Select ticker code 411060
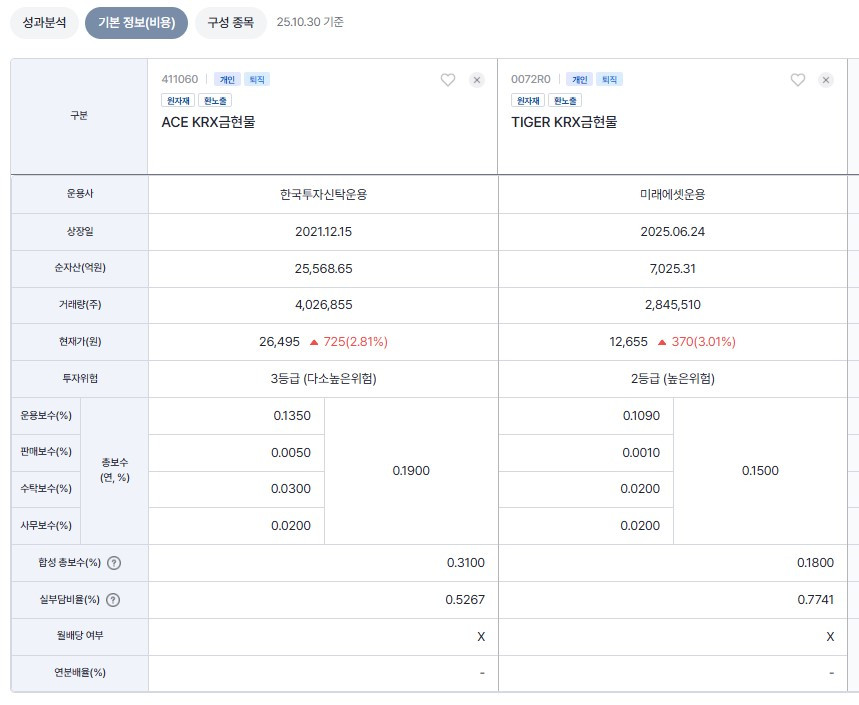 (x=180, y=79)
